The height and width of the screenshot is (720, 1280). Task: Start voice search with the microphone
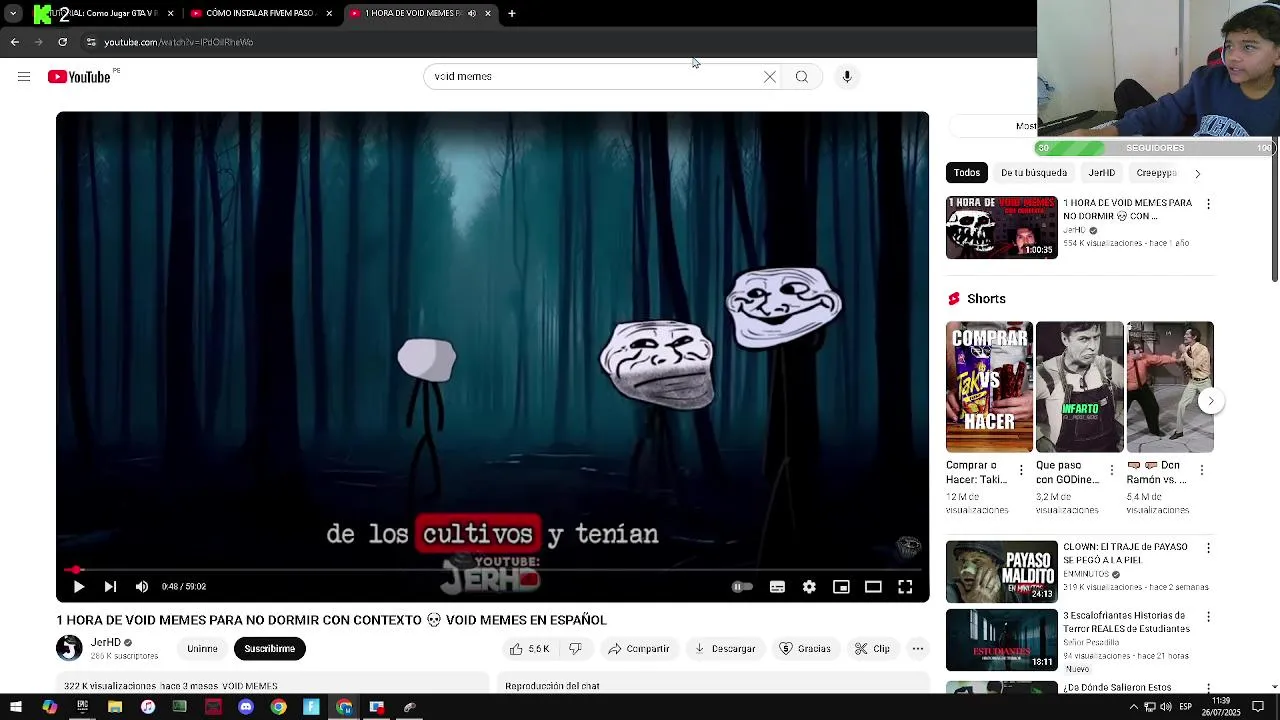(847, 77)
